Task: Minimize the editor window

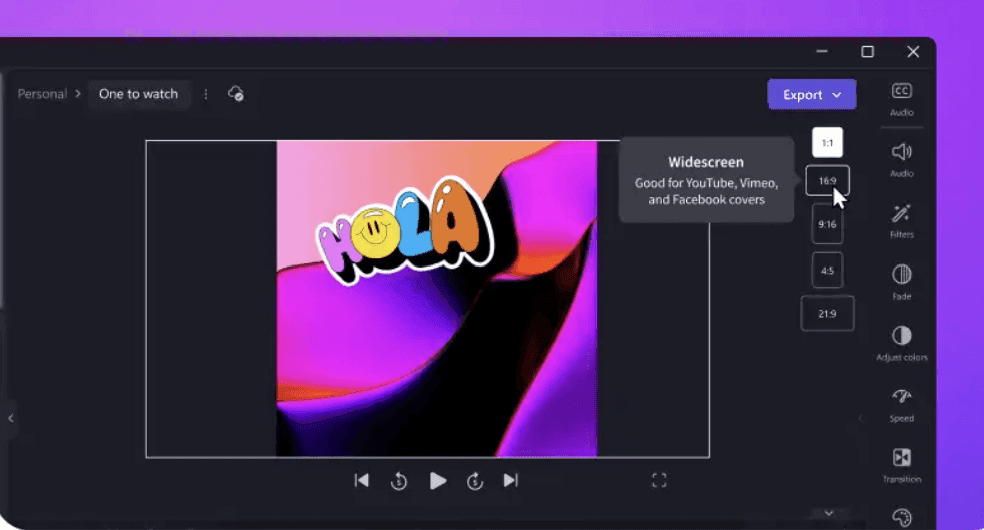Action: click(x=822, y=51)
